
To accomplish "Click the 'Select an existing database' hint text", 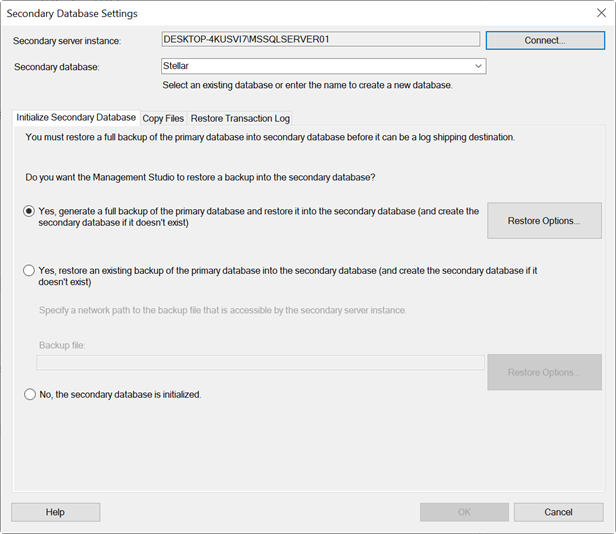I will click(308, 85).
